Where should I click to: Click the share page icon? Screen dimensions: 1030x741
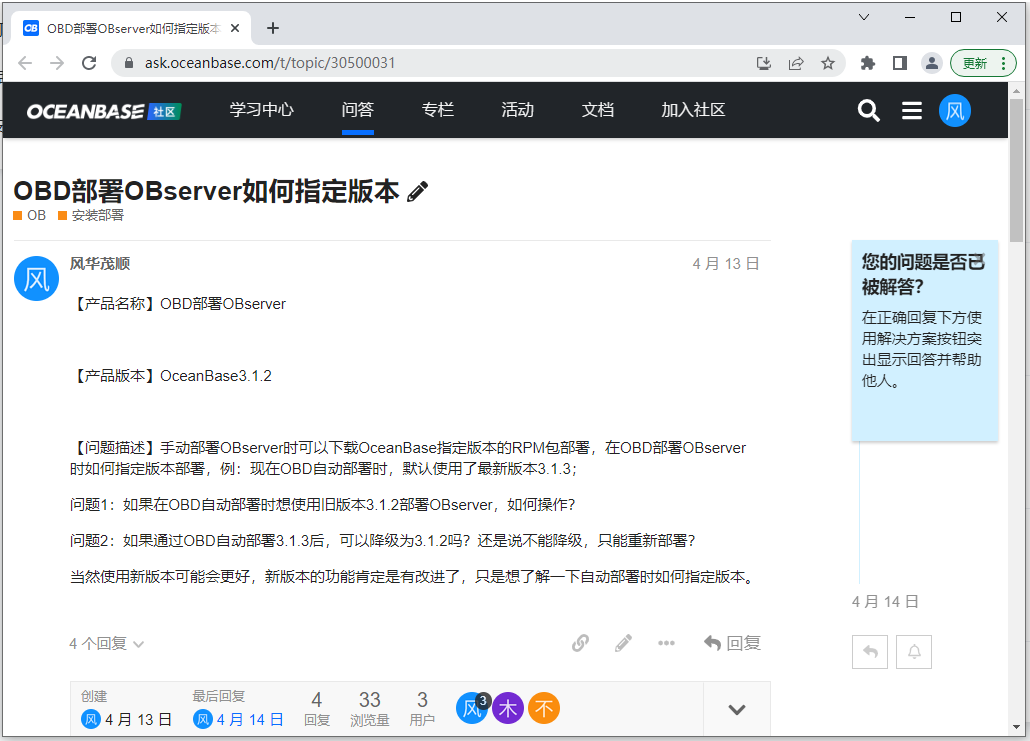(x=795, y=63)
